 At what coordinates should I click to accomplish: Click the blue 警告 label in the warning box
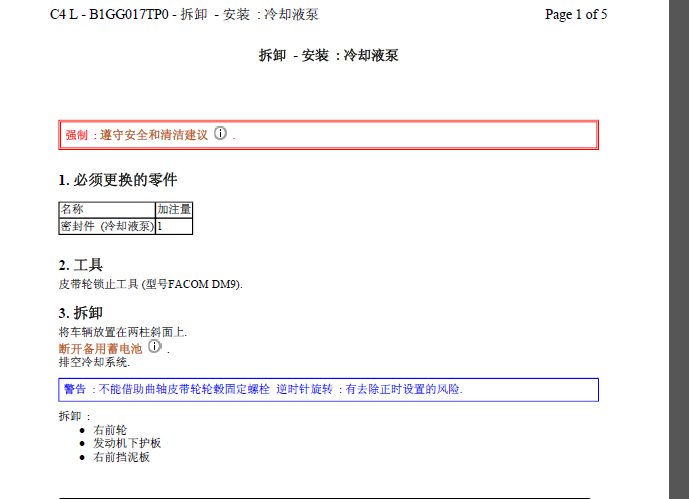[x=75, y=389]
